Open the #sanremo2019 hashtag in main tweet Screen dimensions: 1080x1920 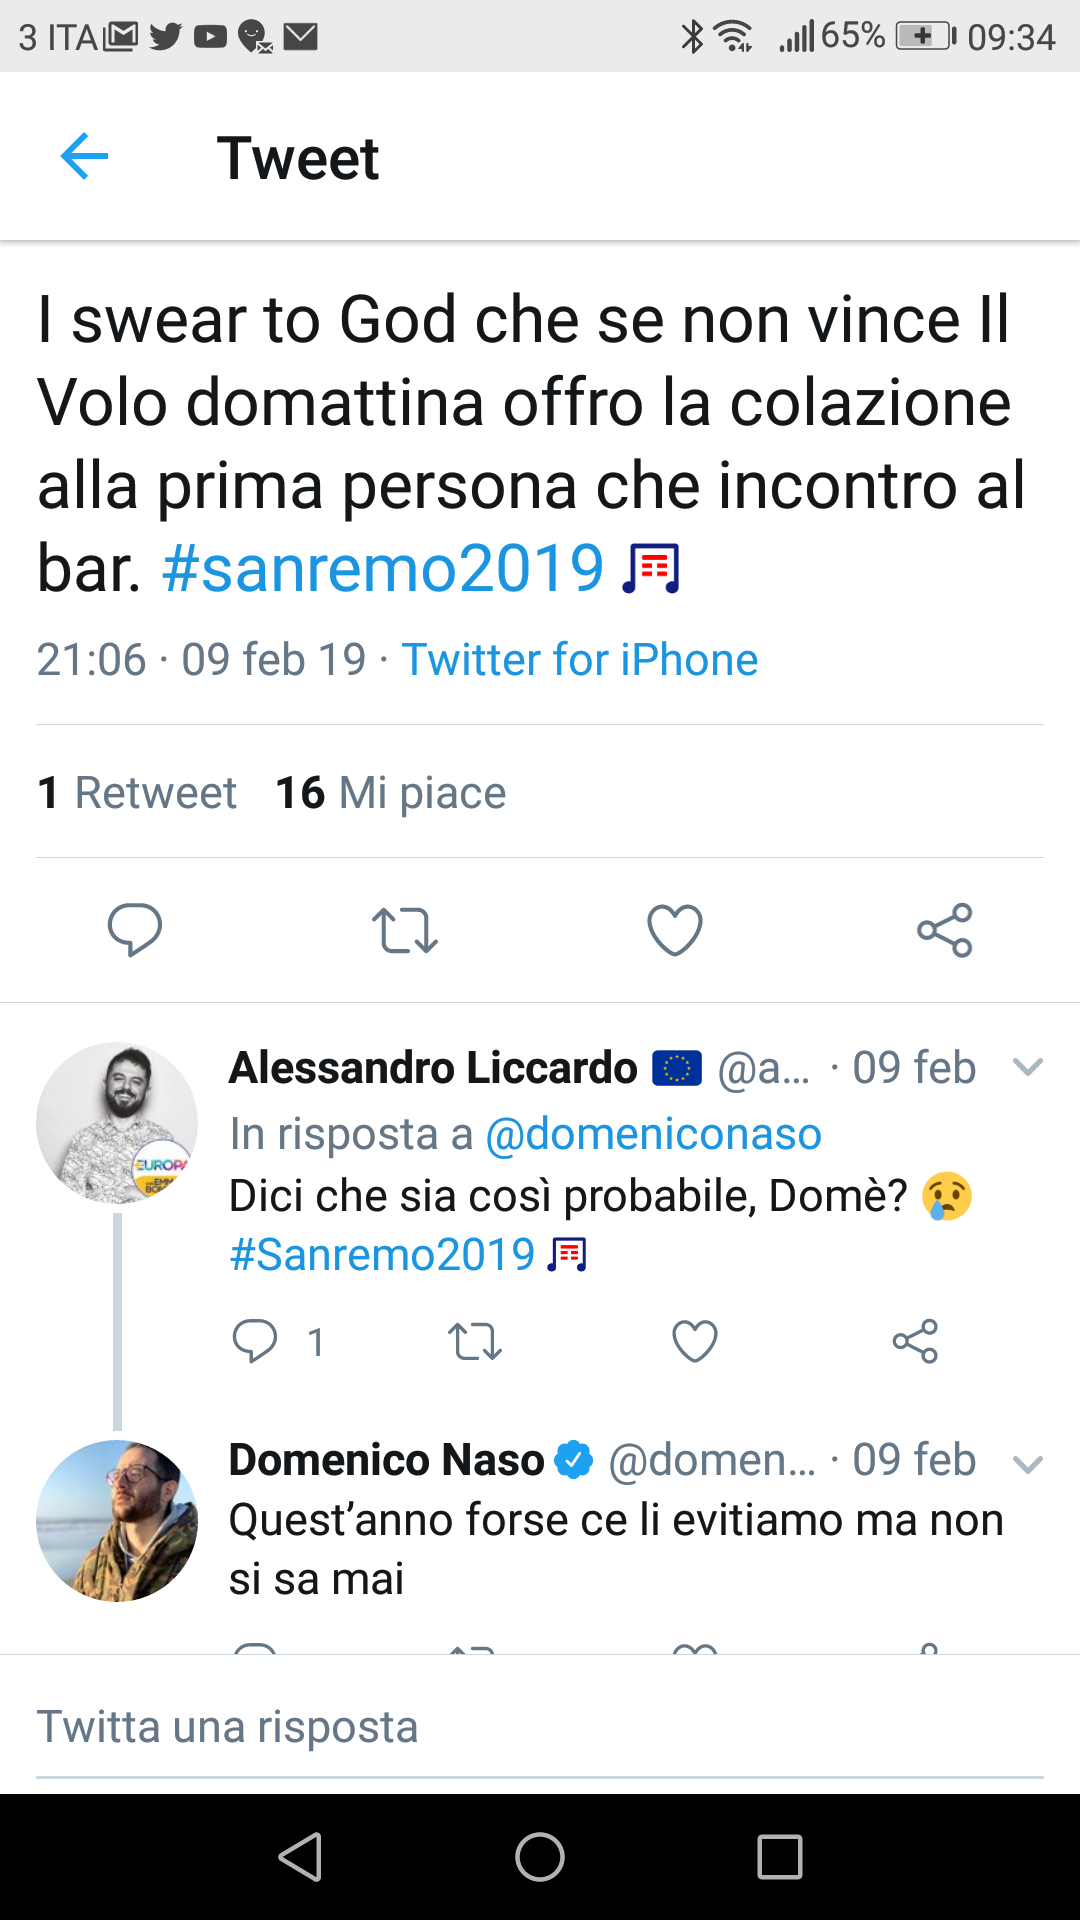[x=383, y=569]
